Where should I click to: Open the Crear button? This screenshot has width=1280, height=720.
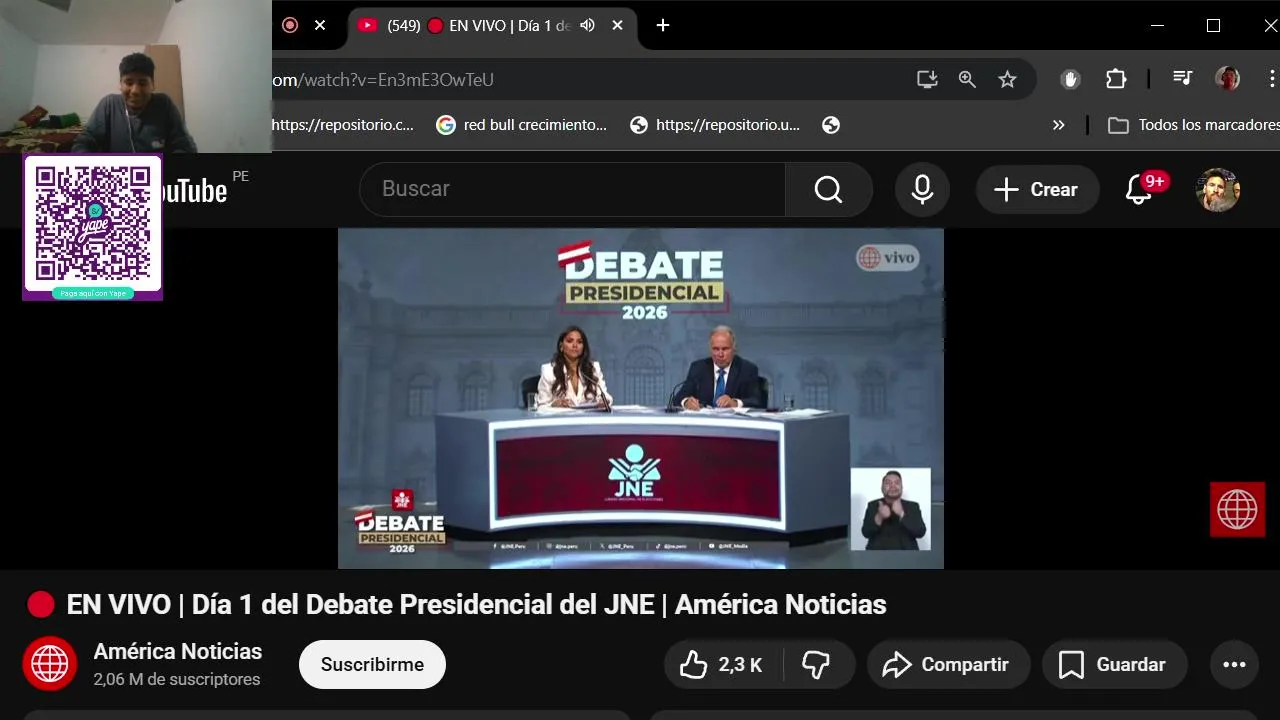click(1037, 189)
